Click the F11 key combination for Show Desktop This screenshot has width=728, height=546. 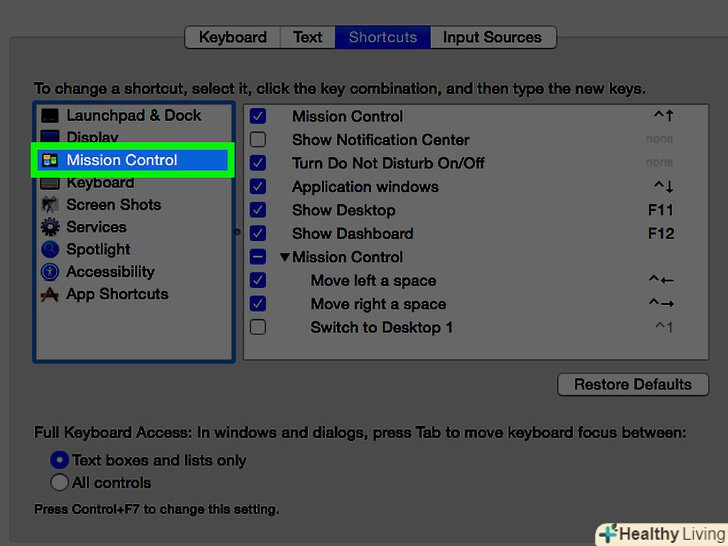point(661,210)
